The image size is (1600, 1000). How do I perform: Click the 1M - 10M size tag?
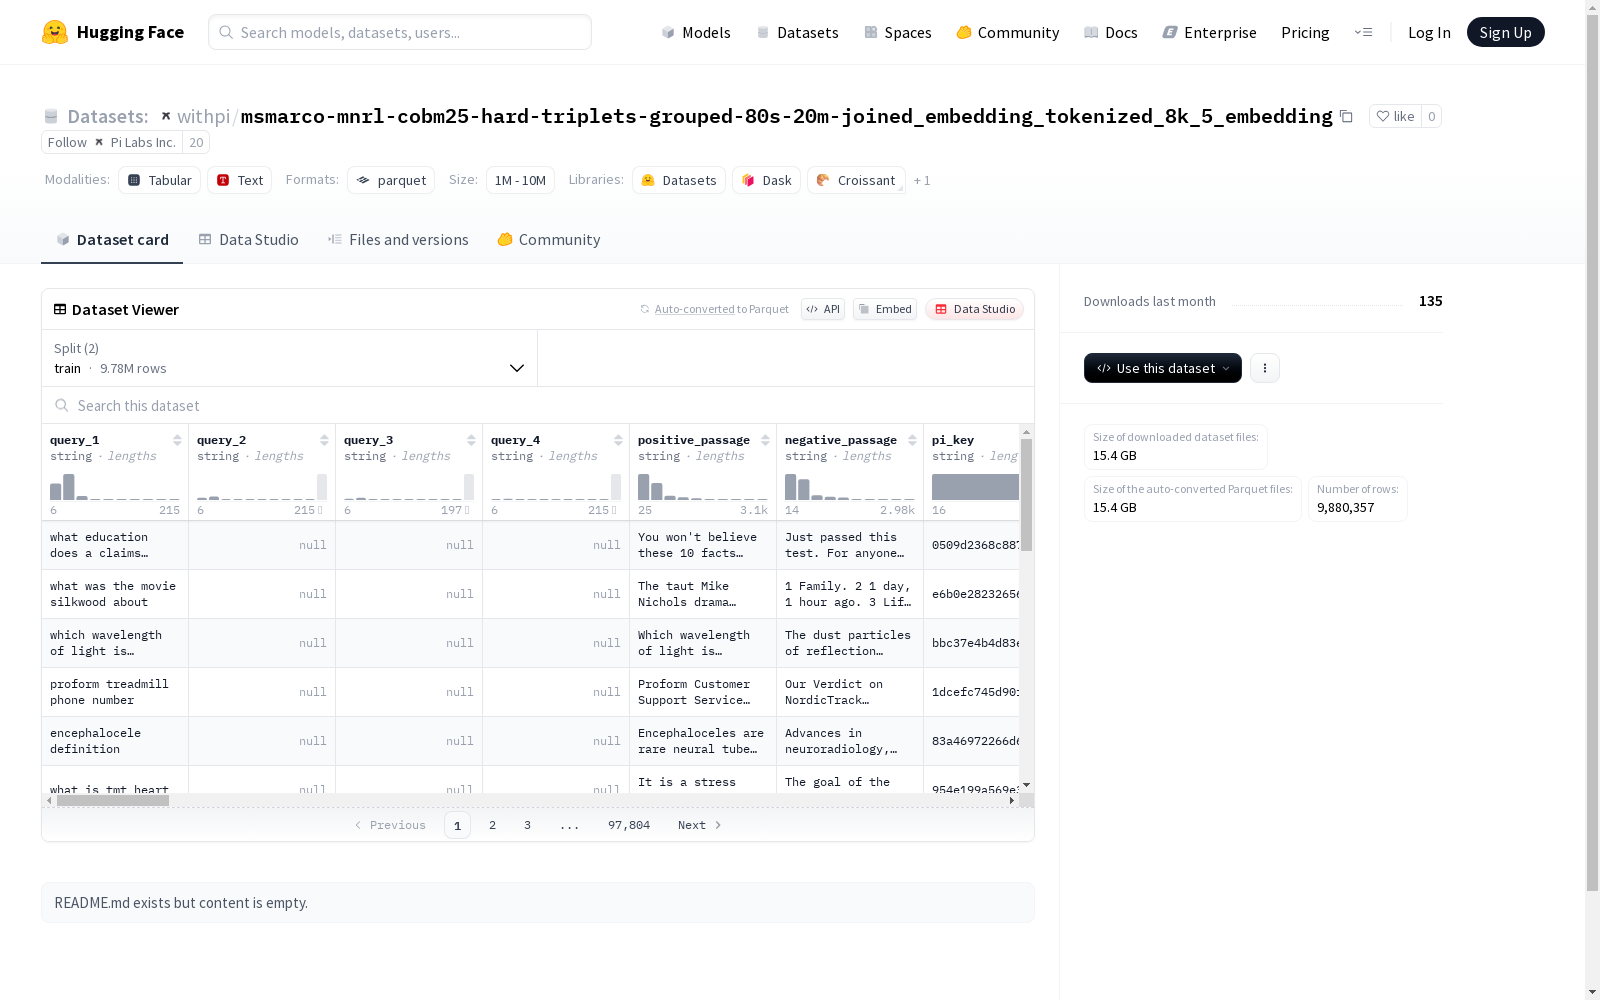(520, 180)
